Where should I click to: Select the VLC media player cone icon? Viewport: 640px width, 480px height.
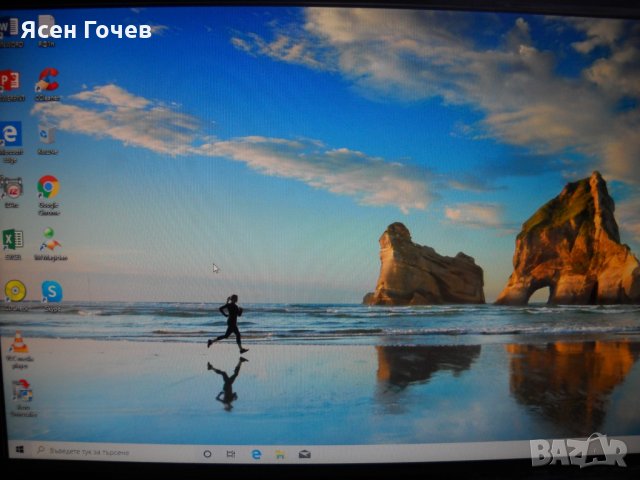pyautogui.click(x=18, y=343)
